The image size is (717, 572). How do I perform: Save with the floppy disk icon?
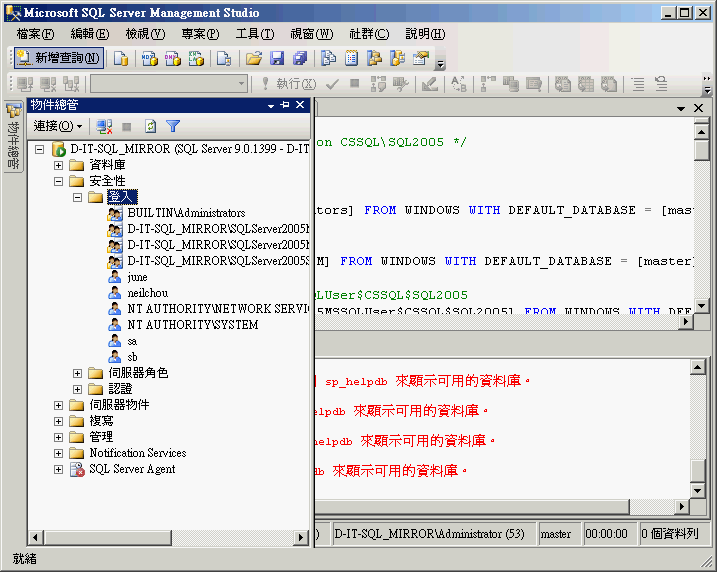277,58
